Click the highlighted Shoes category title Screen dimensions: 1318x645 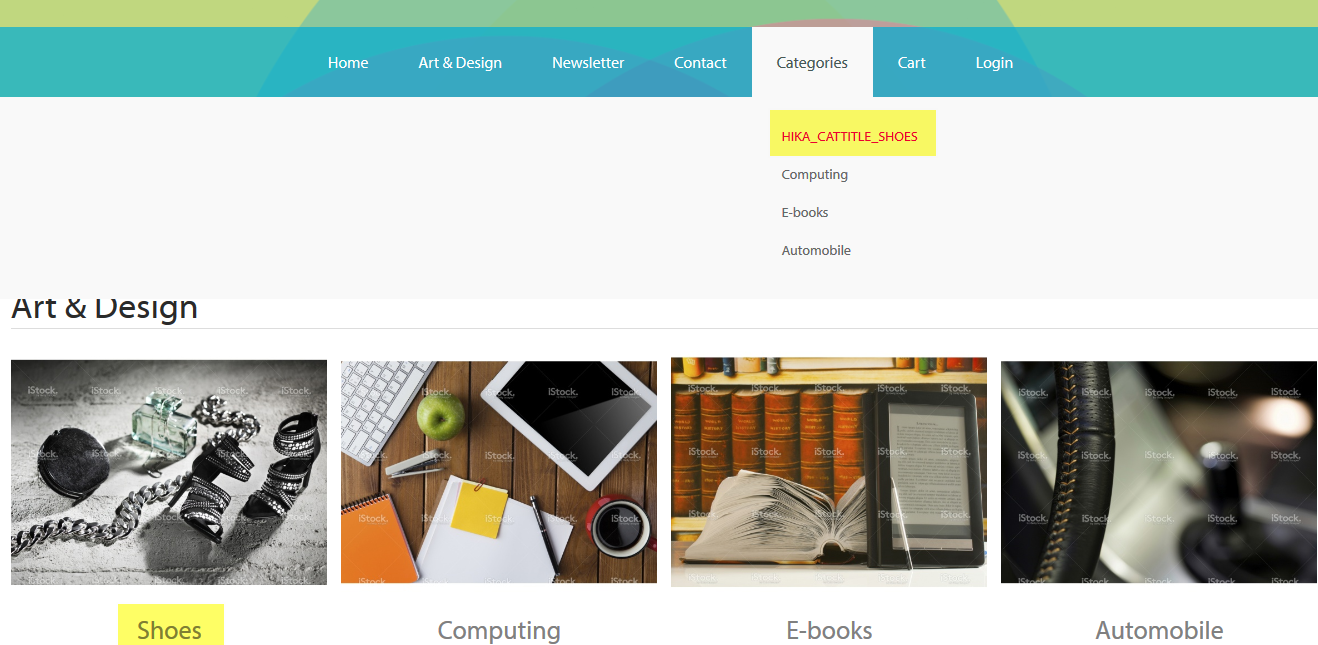coord(170,630)
